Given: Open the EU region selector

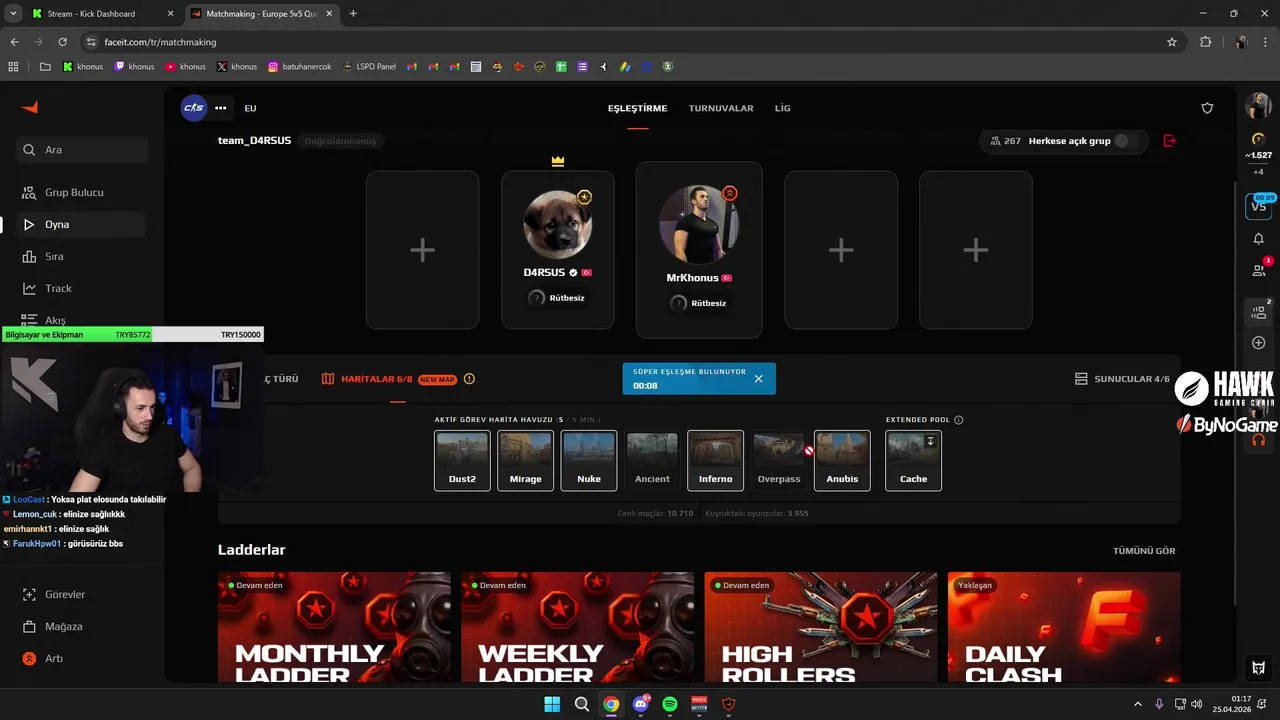Looking at the screenshot, I should click(250, 108).
